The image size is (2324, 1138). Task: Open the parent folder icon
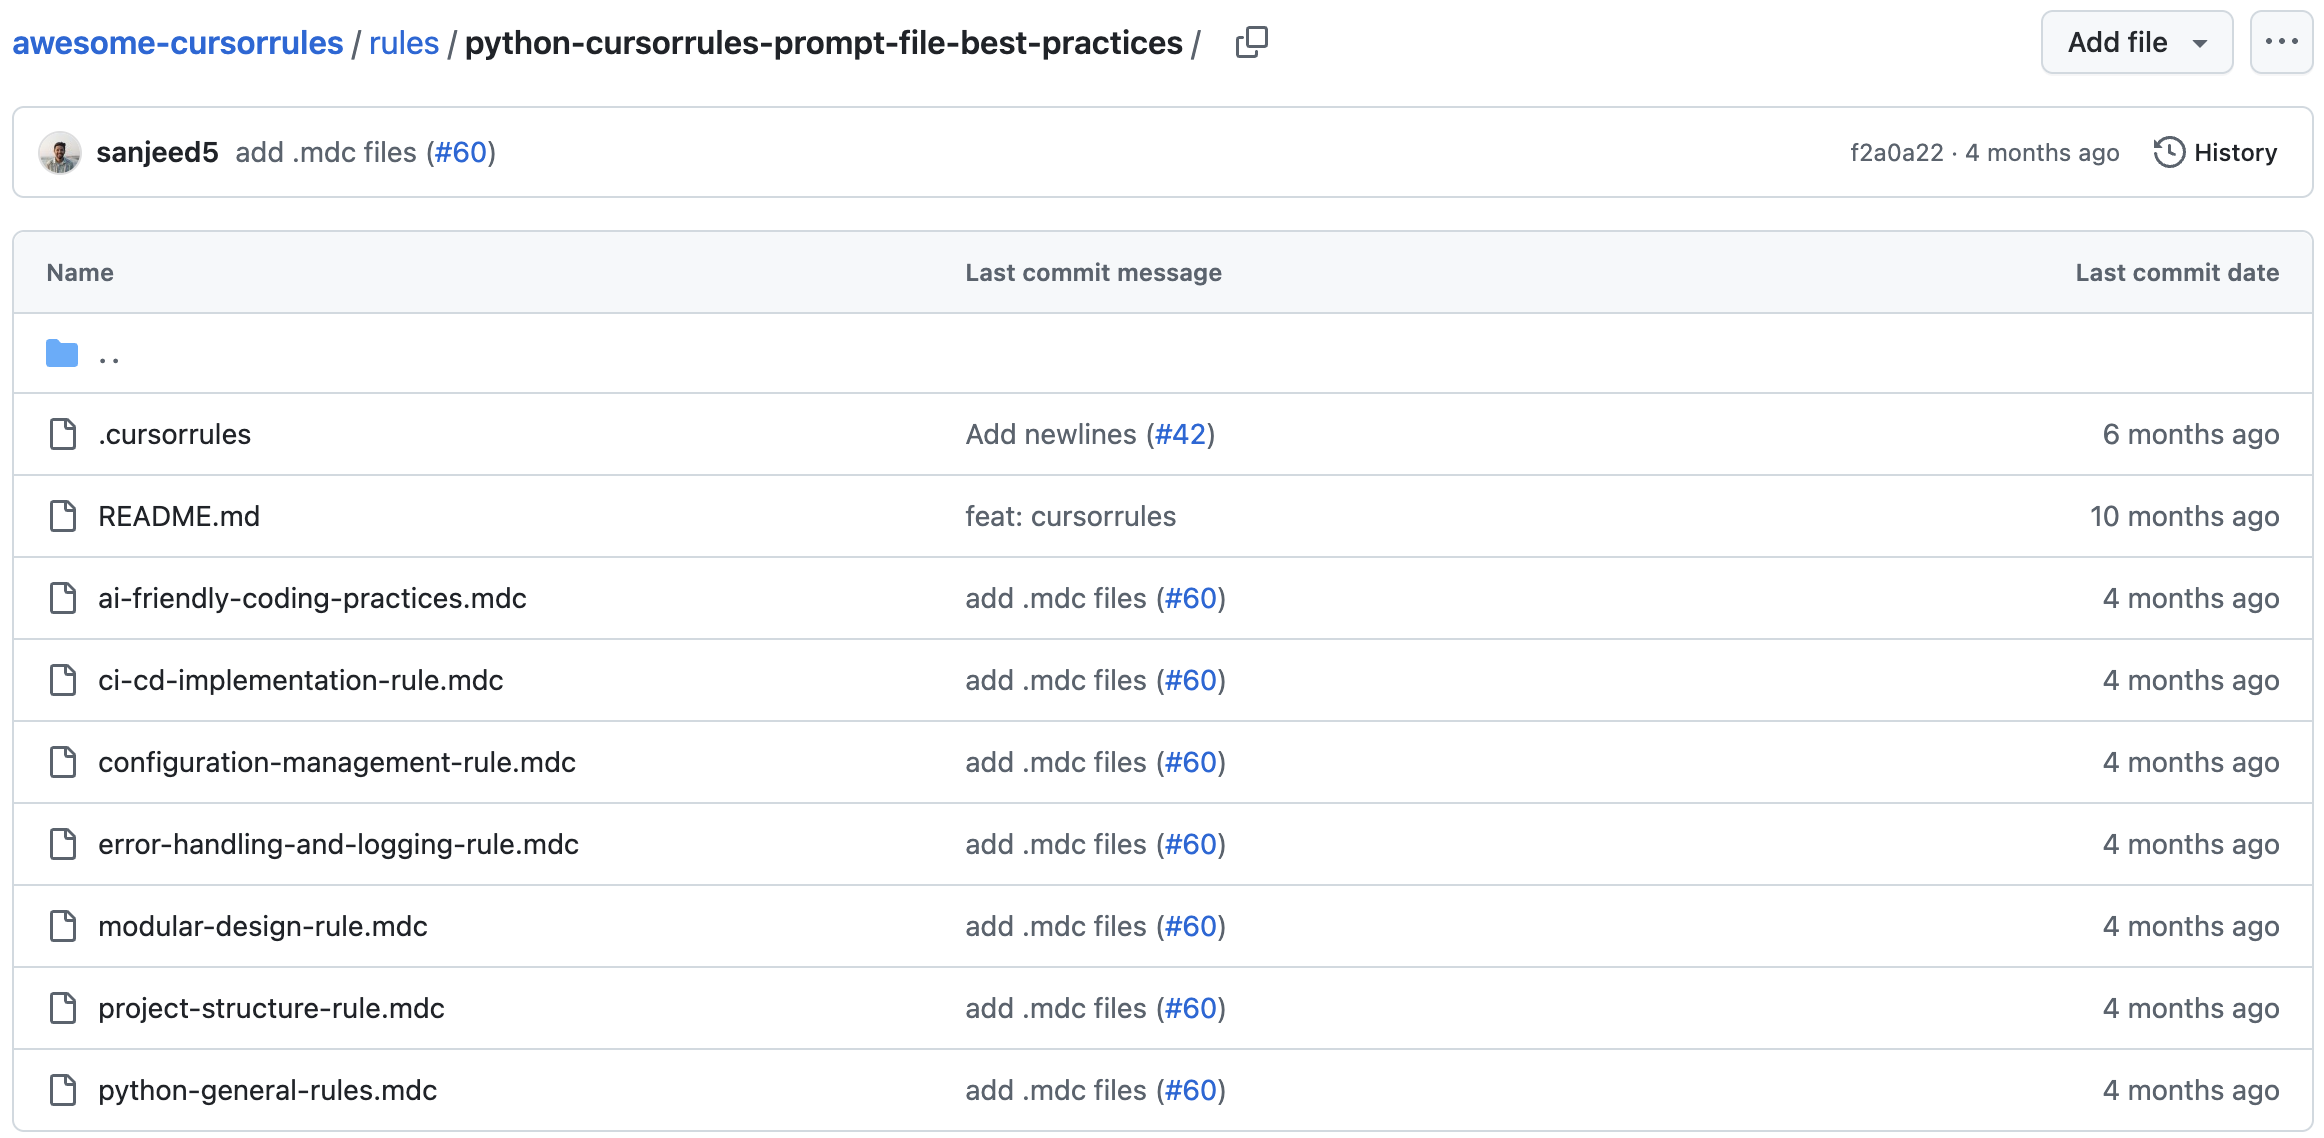click(x=61, y=353)
